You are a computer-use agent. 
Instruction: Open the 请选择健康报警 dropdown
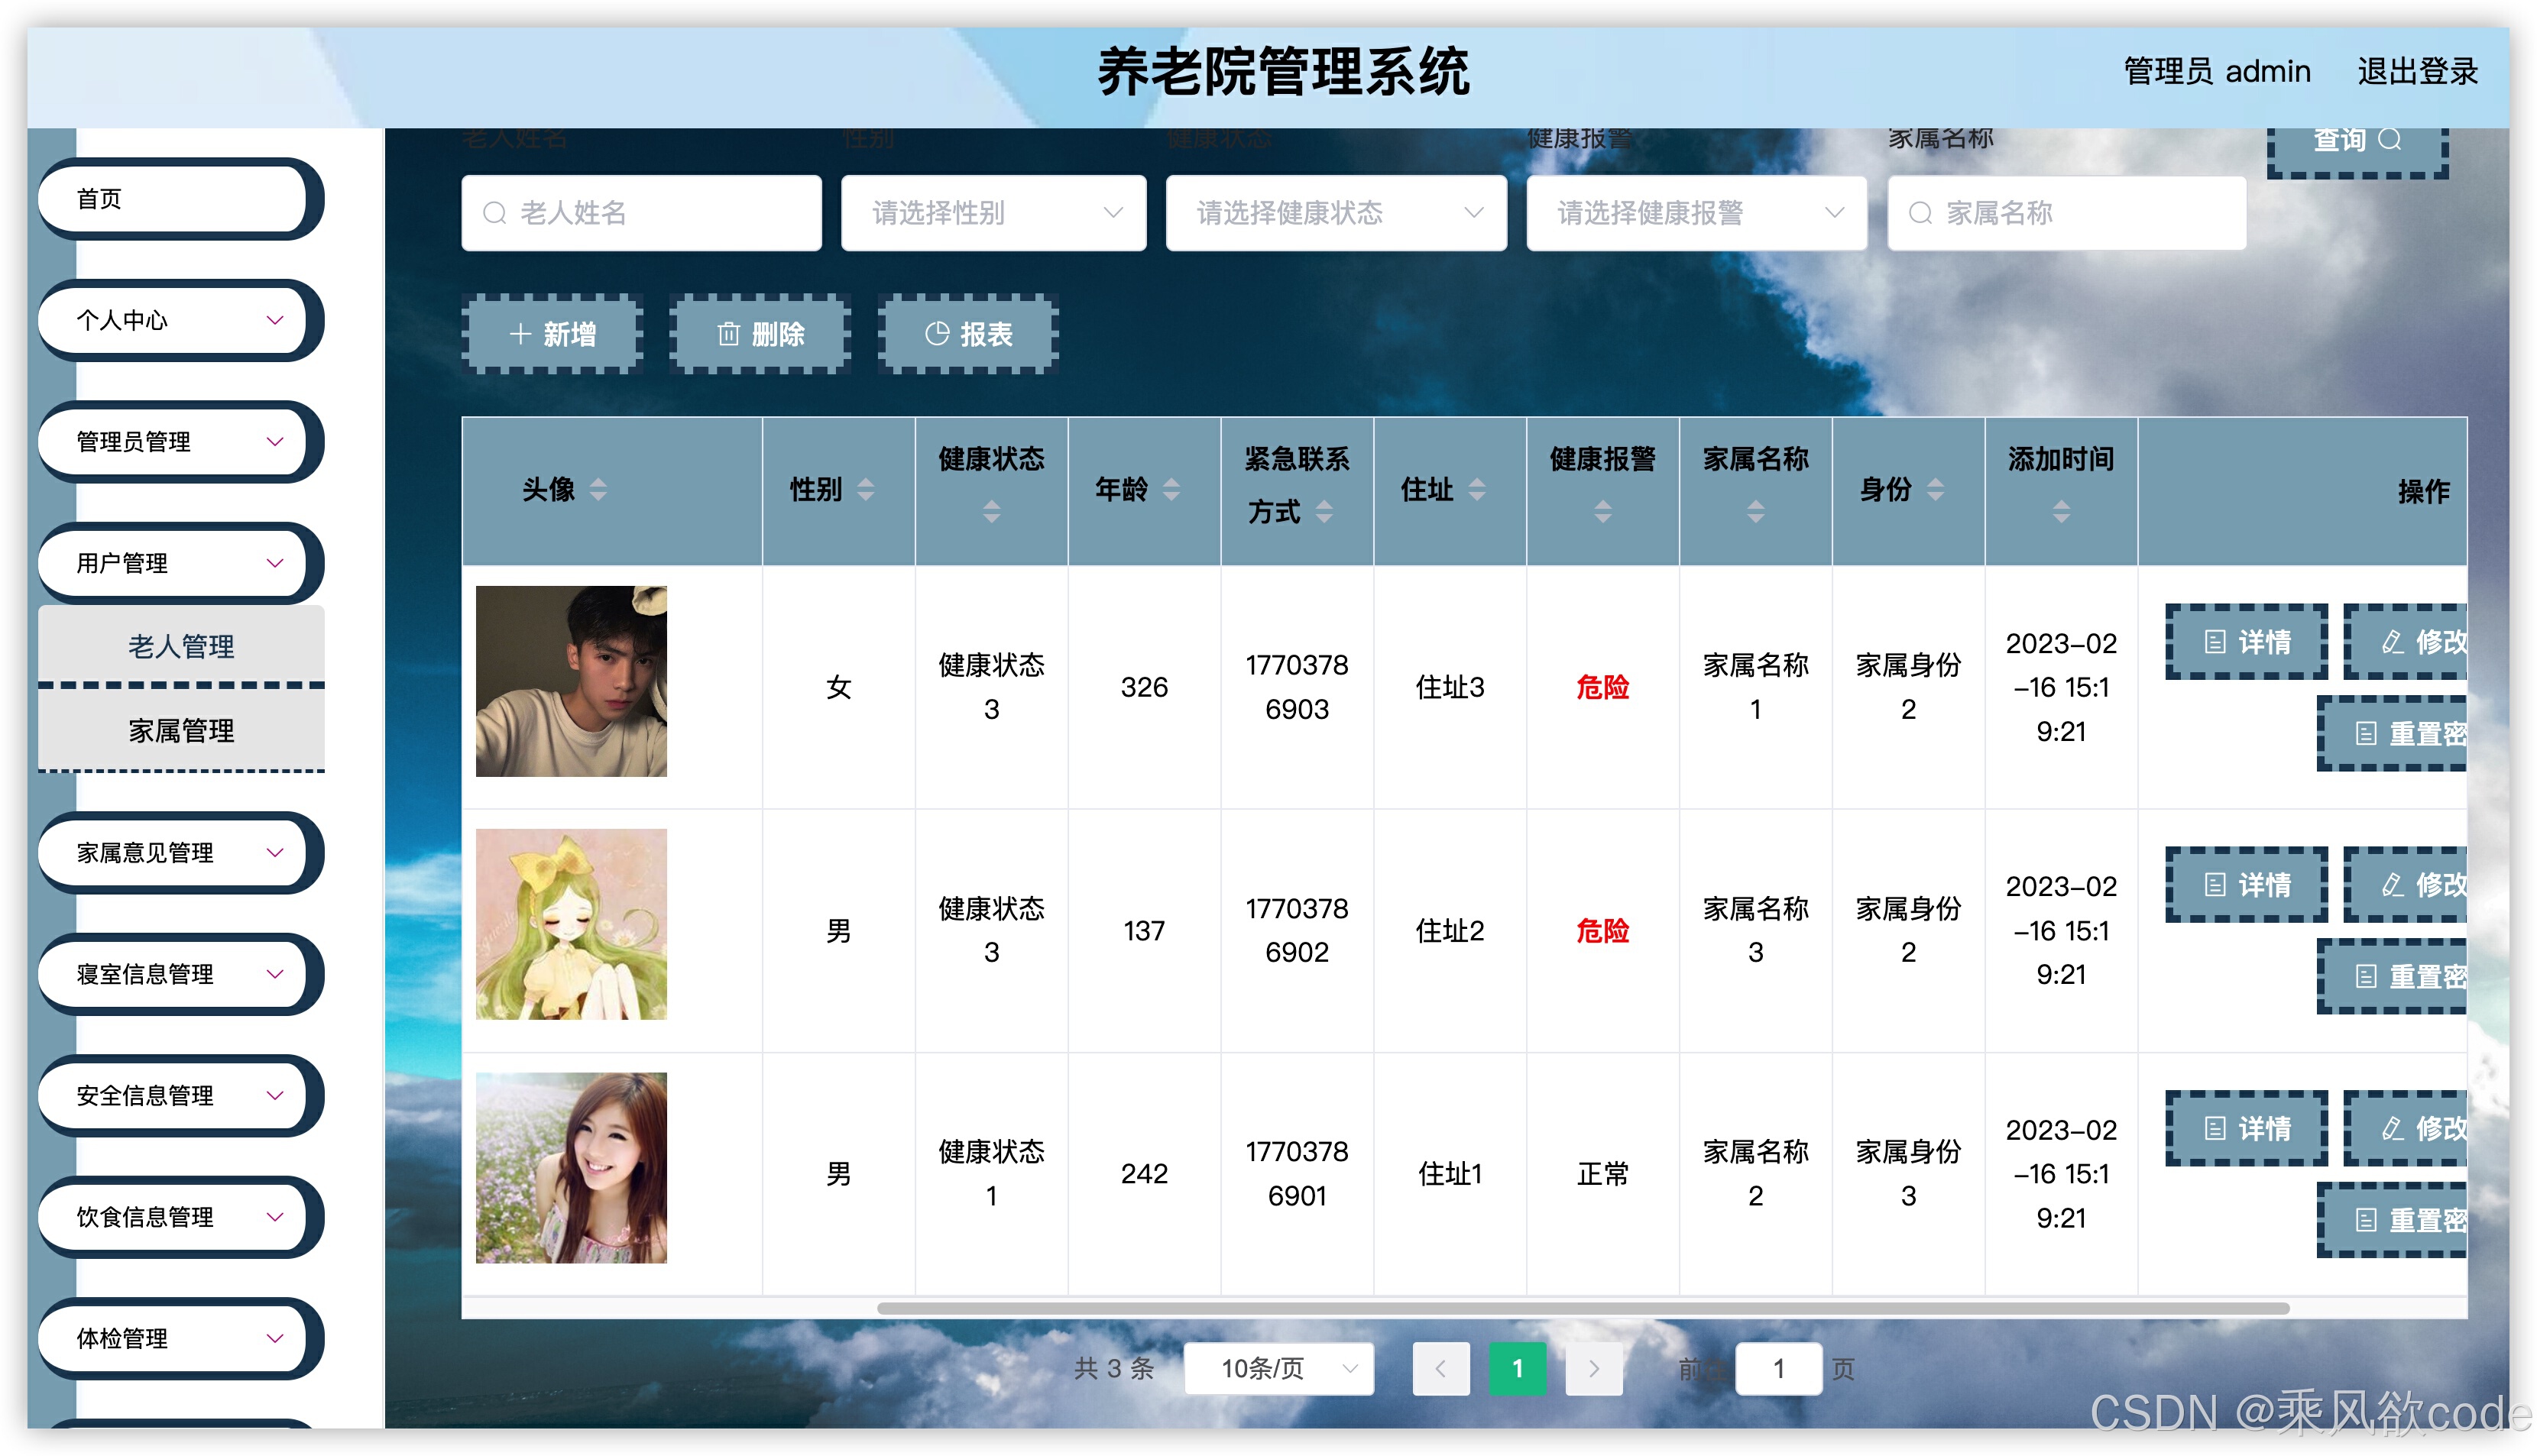1696,213
